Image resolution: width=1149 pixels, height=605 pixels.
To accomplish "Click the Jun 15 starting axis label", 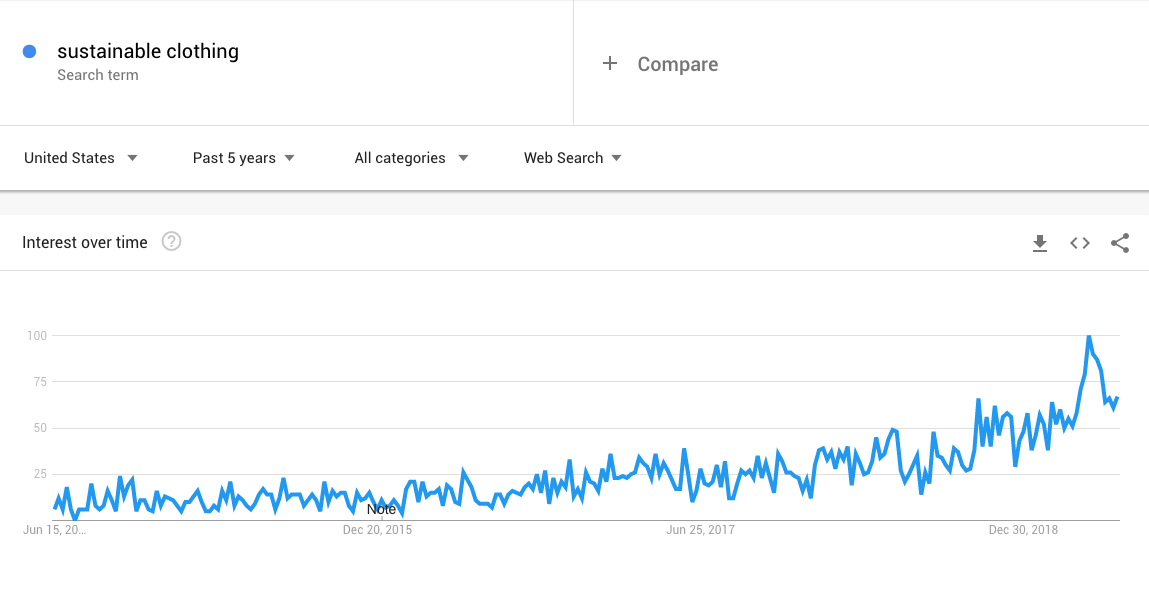I will coord(54,530).
